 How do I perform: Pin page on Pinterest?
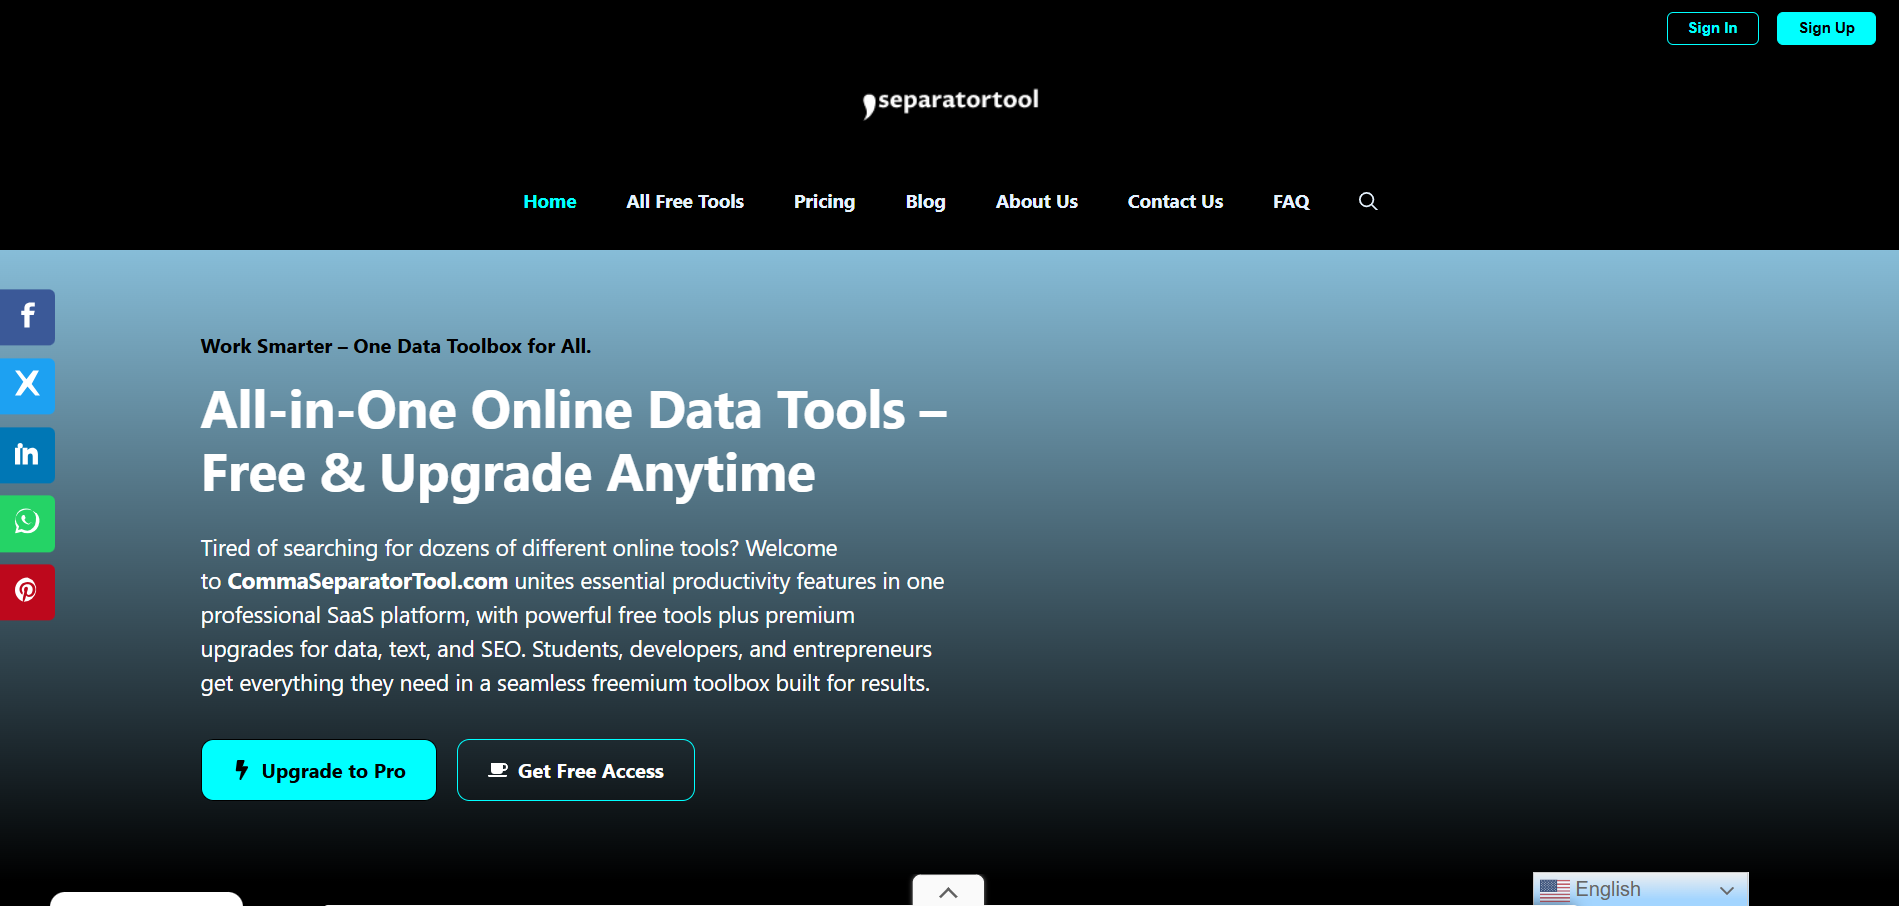(27, 592)
